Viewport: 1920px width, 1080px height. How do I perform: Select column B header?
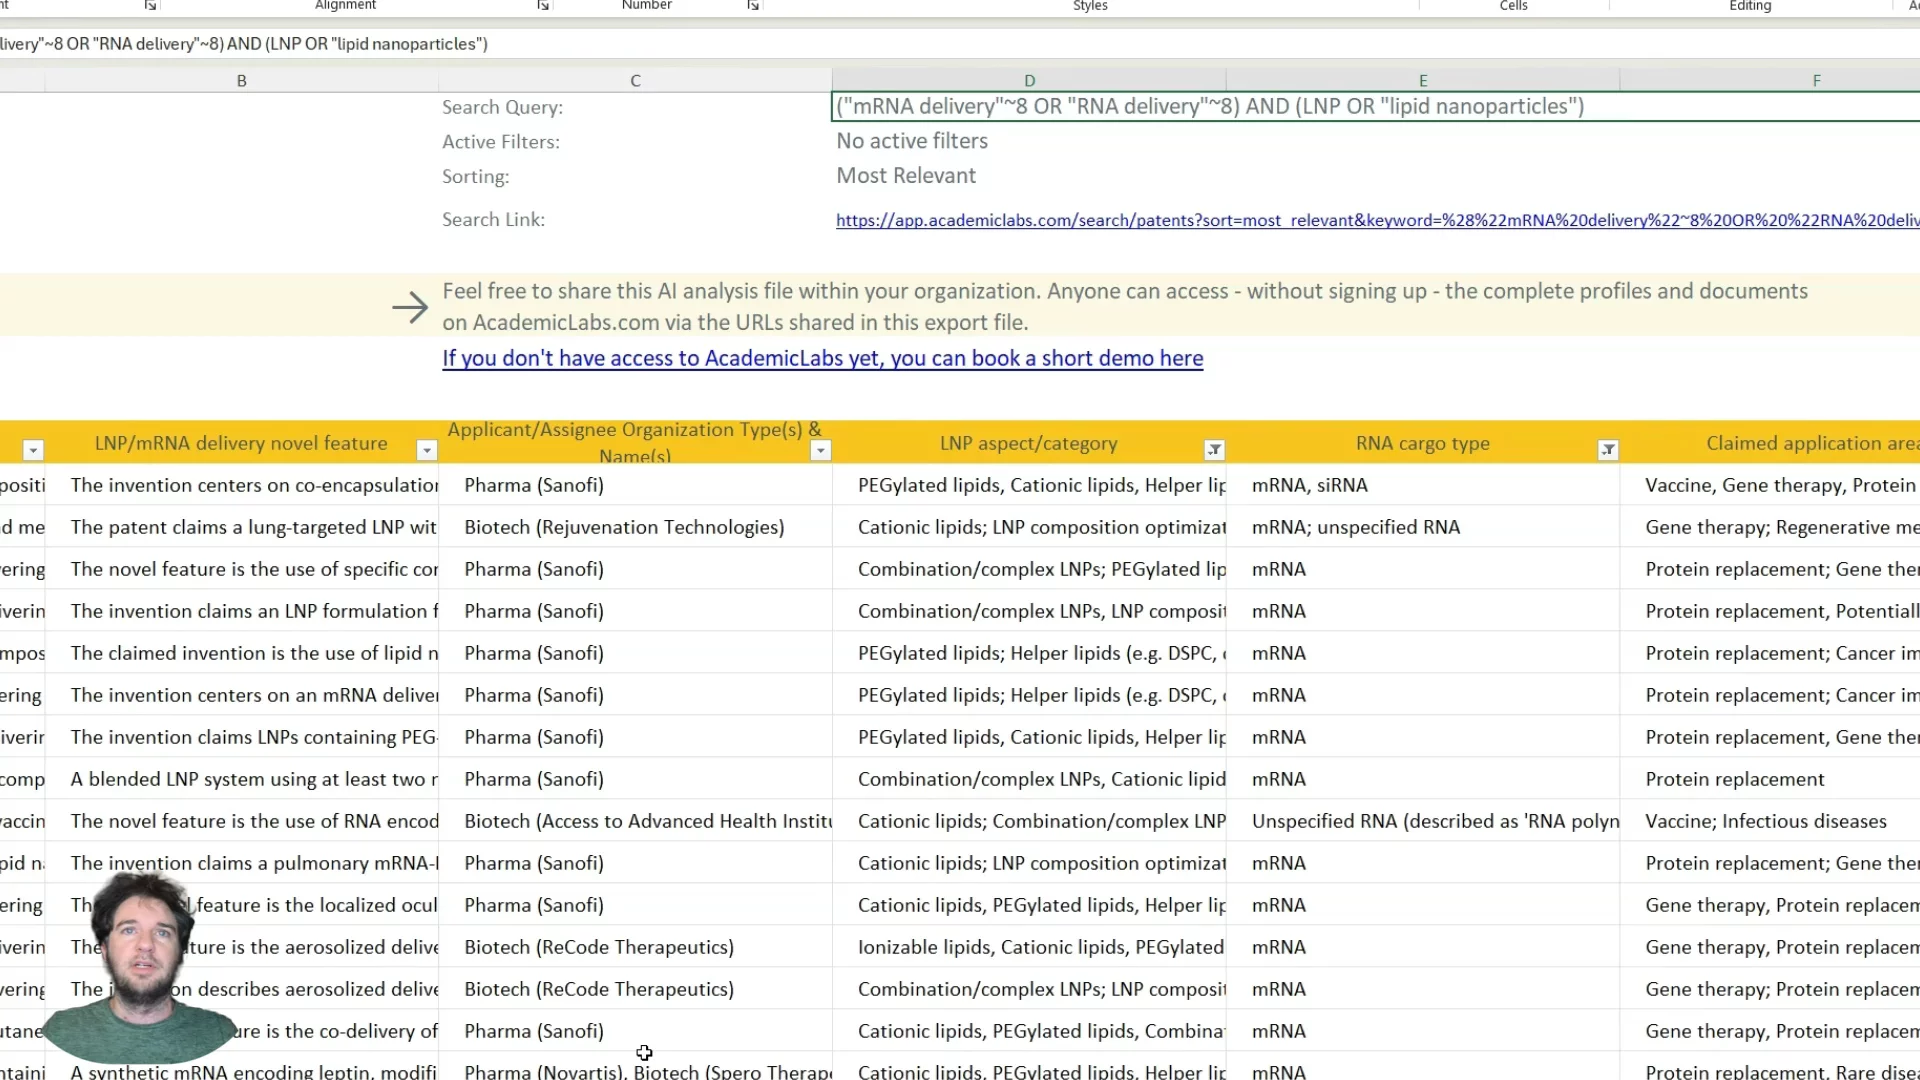click(241, 81)
